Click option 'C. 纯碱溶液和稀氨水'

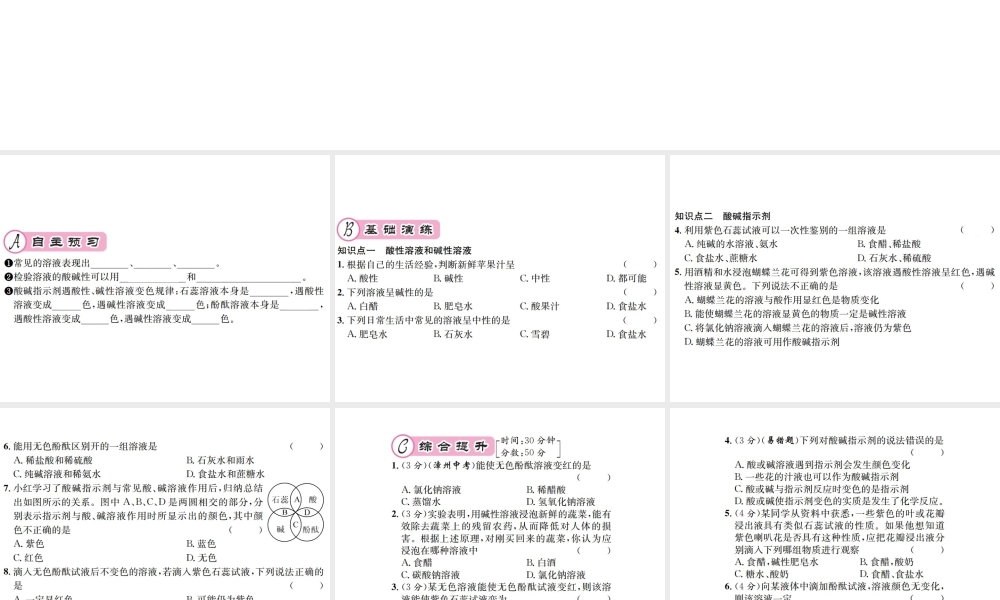[57, 474]
